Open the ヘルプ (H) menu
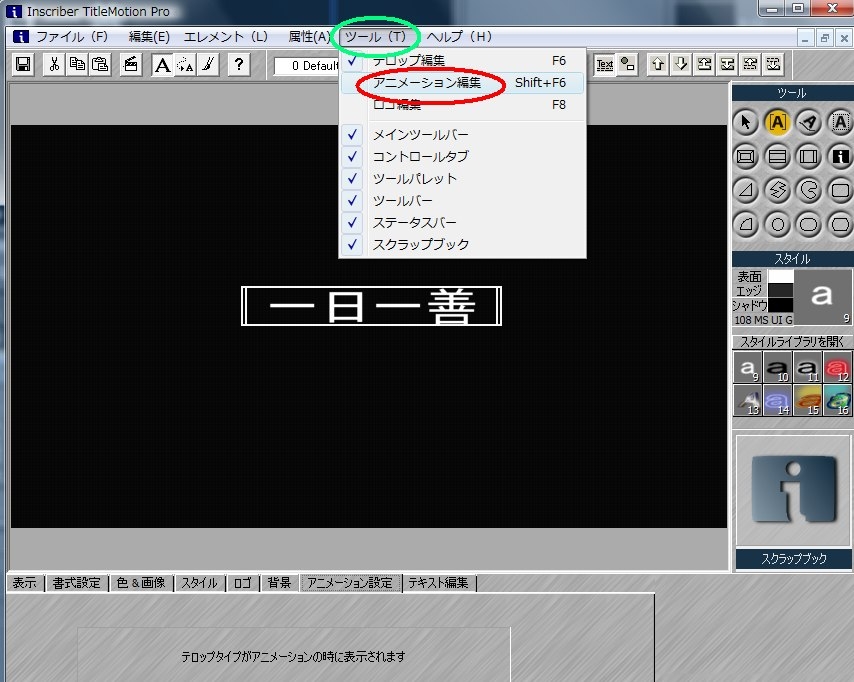Image resolution: width=854 pixels, height=682 pixels. click(x=459, y=36)
